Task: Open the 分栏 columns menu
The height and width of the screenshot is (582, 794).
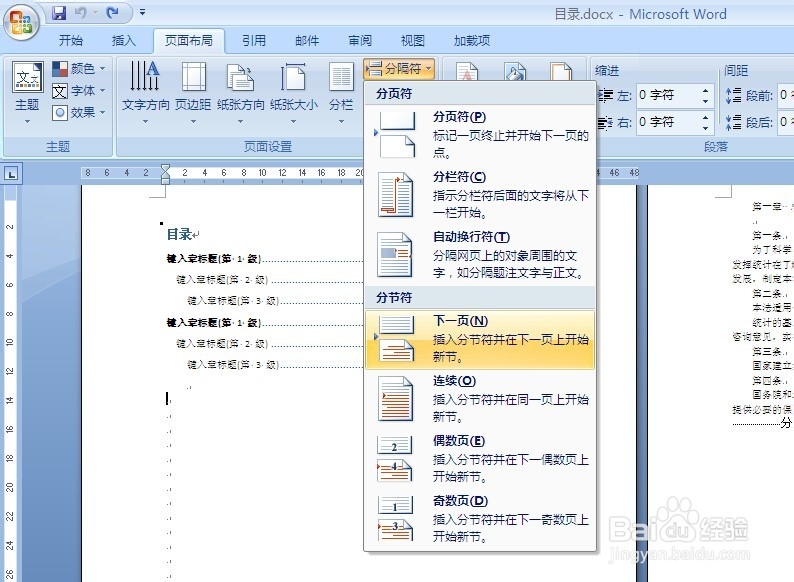Action: (x=341, y=93)
